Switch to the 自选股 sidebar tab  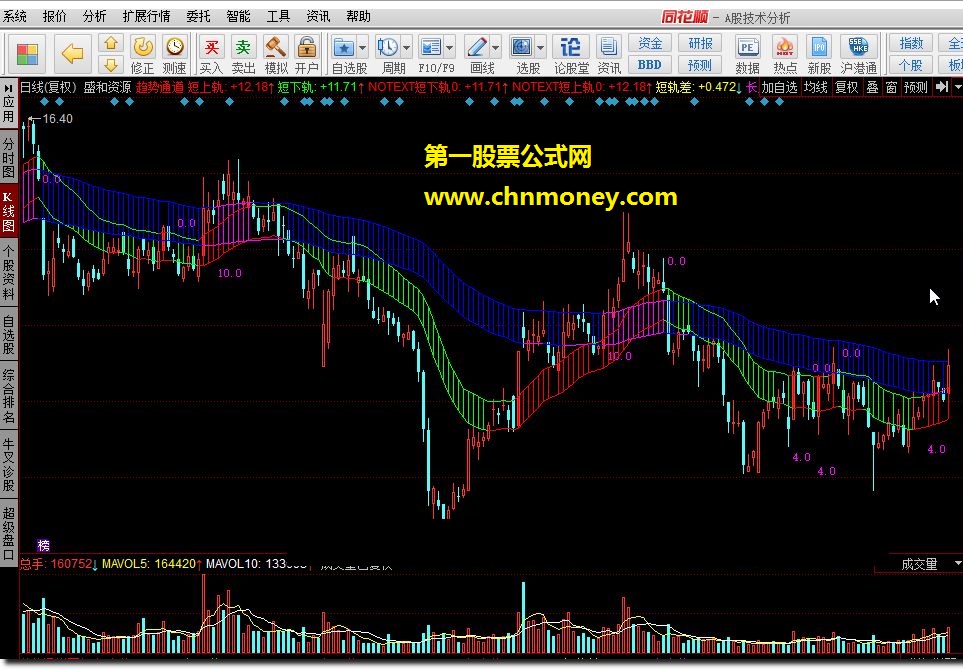pos(9,335)
